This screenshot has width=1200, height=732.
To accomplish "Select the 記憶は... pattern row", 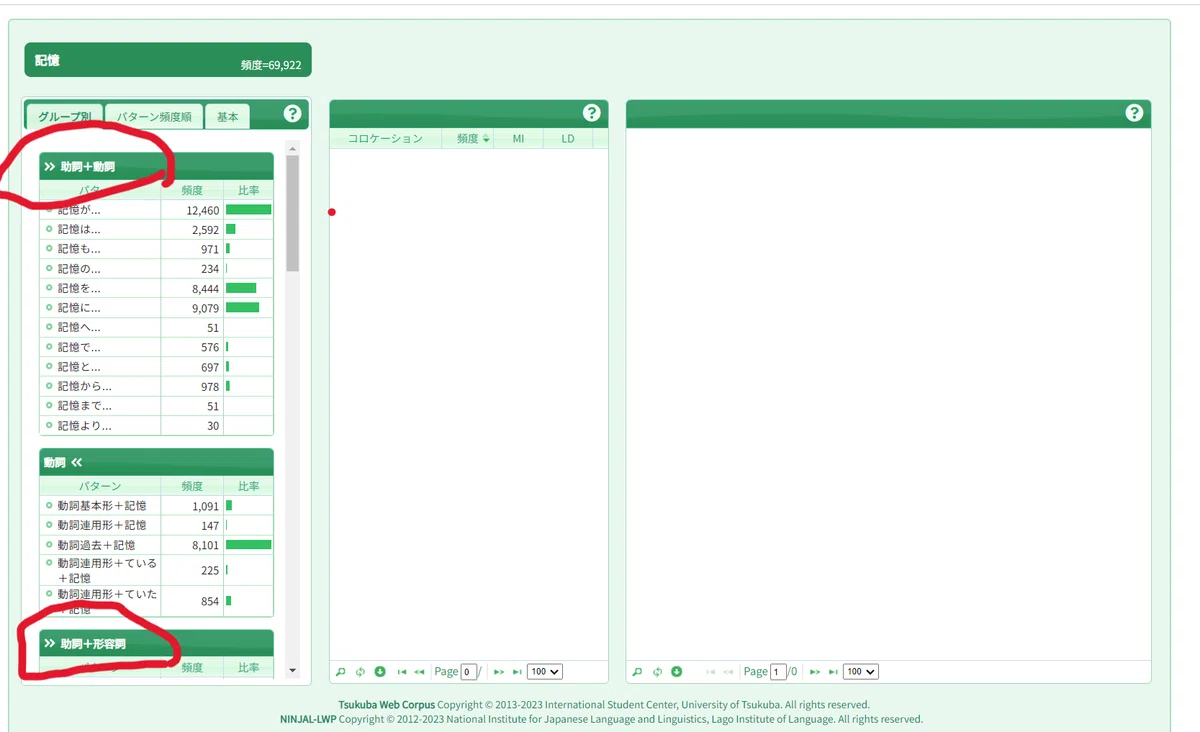I will [x=156, y=229].
